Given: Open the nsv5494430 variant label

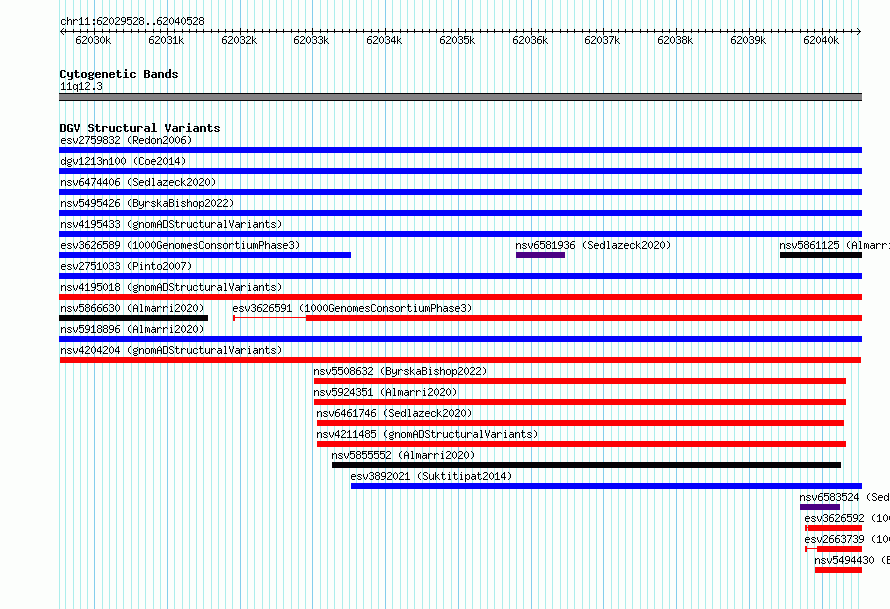Looking at the screenshot, I should pyautogui.click(x=852, y=560).
